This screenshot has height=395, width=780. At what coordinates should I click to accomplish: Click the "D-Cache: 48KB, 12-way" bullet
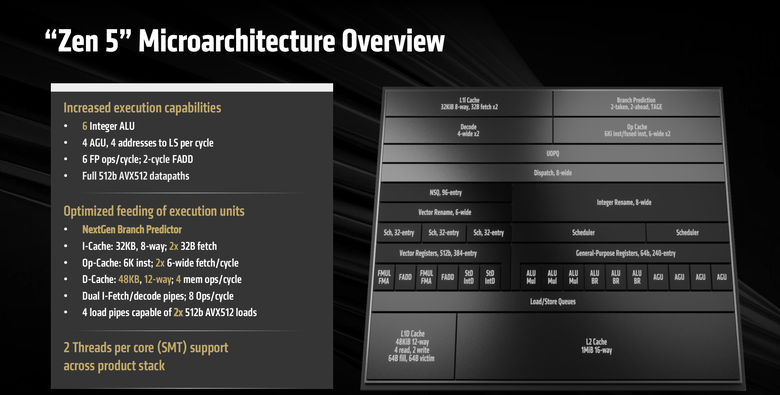click(x=162, y=280)
